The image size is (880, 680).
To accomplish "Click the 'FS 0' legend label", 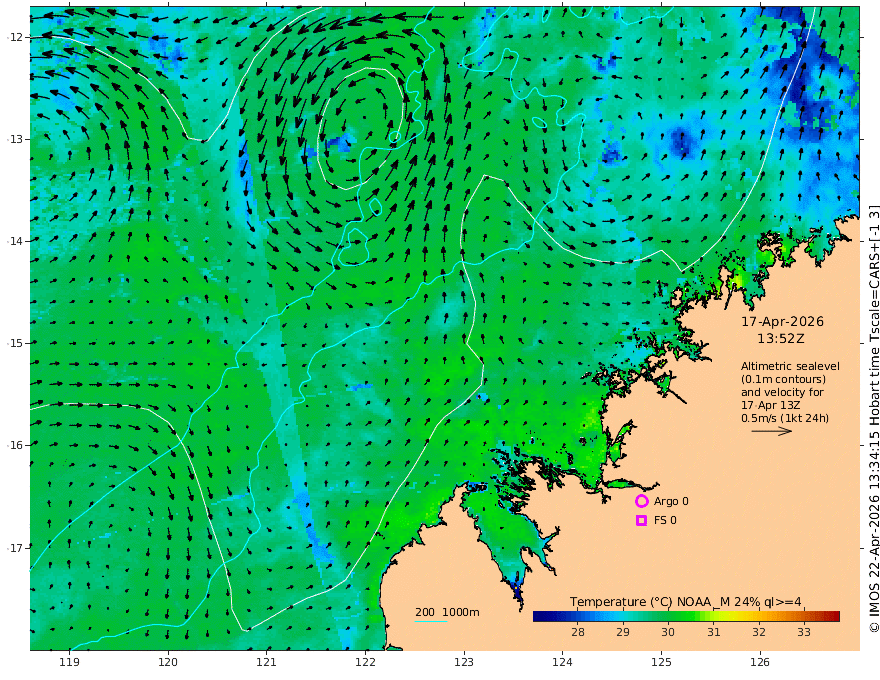I will tap(665, 521).
